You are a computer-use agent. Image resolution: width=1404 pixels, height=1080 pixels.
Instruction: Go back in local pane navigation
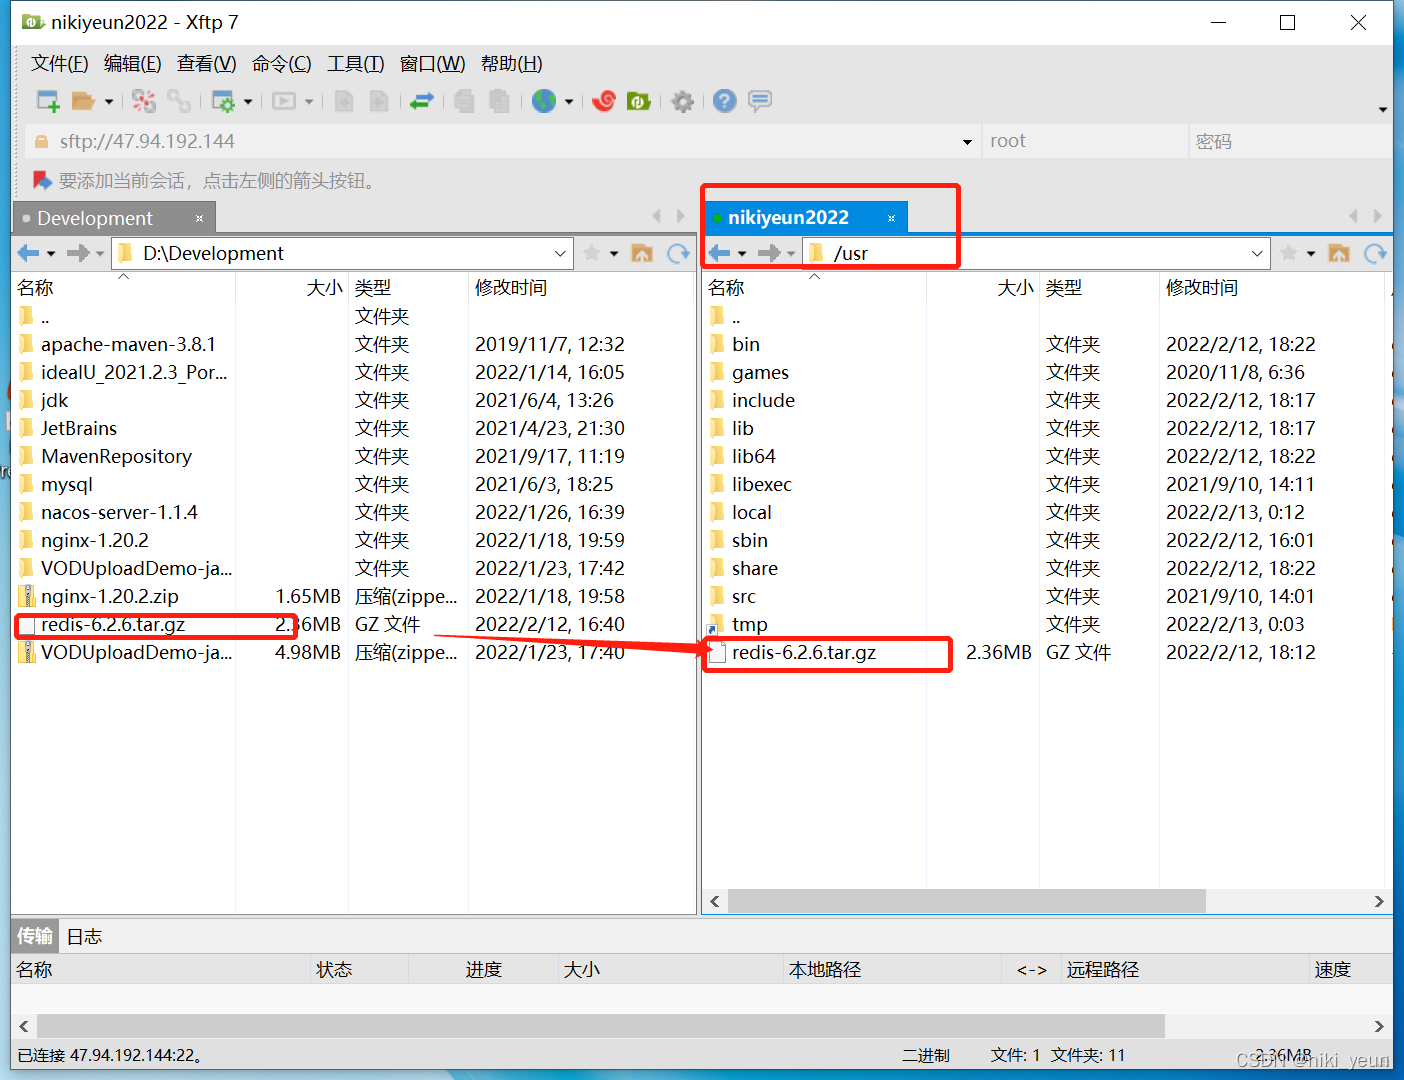[x=29, y=253]
